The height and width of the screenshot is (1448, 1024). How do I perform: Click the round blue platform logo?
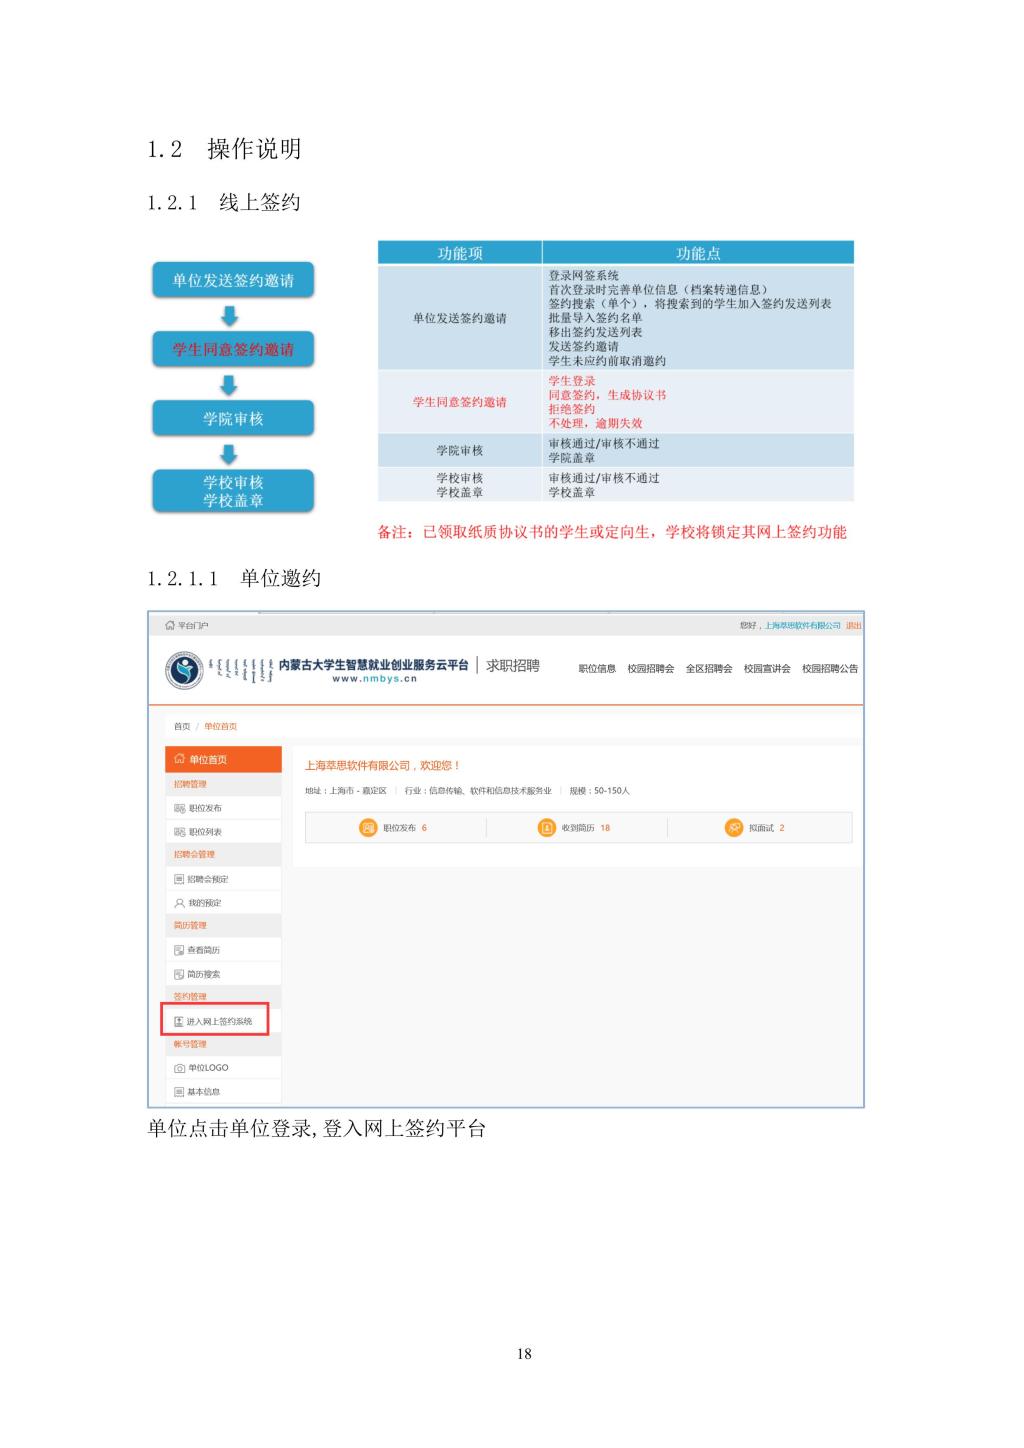click(x=183, y=670)
